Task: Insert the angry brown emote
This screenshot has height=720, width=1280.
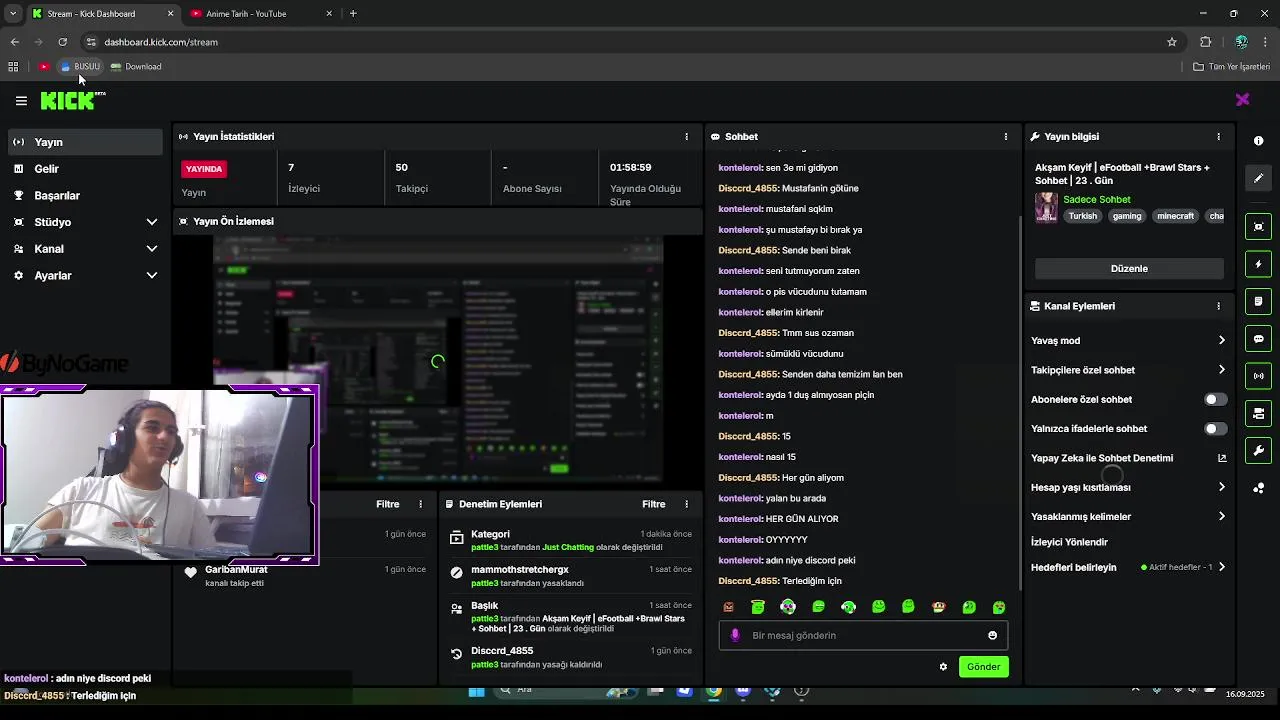Action: pos(728,607)
